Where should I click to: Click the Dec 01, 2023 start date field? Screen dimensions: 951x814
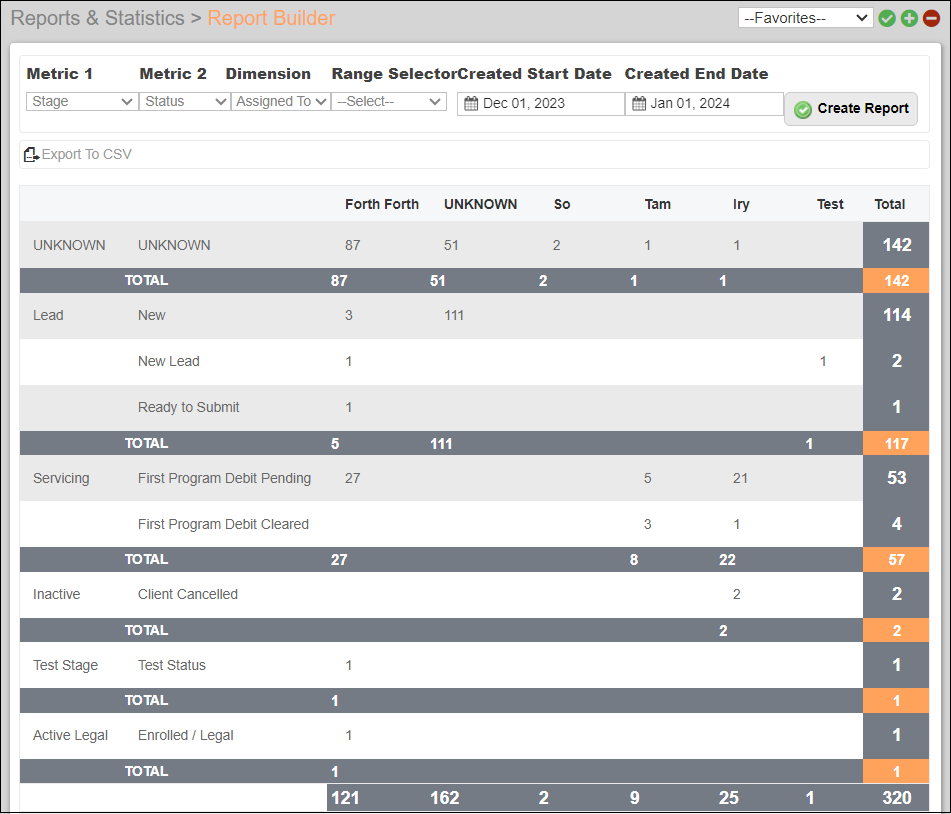(x=540, y=104)
